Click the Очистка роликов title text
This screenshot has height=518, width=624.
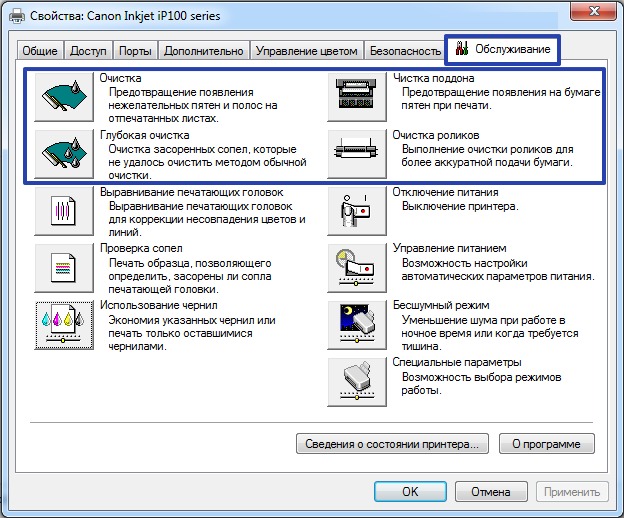point(436,135)
